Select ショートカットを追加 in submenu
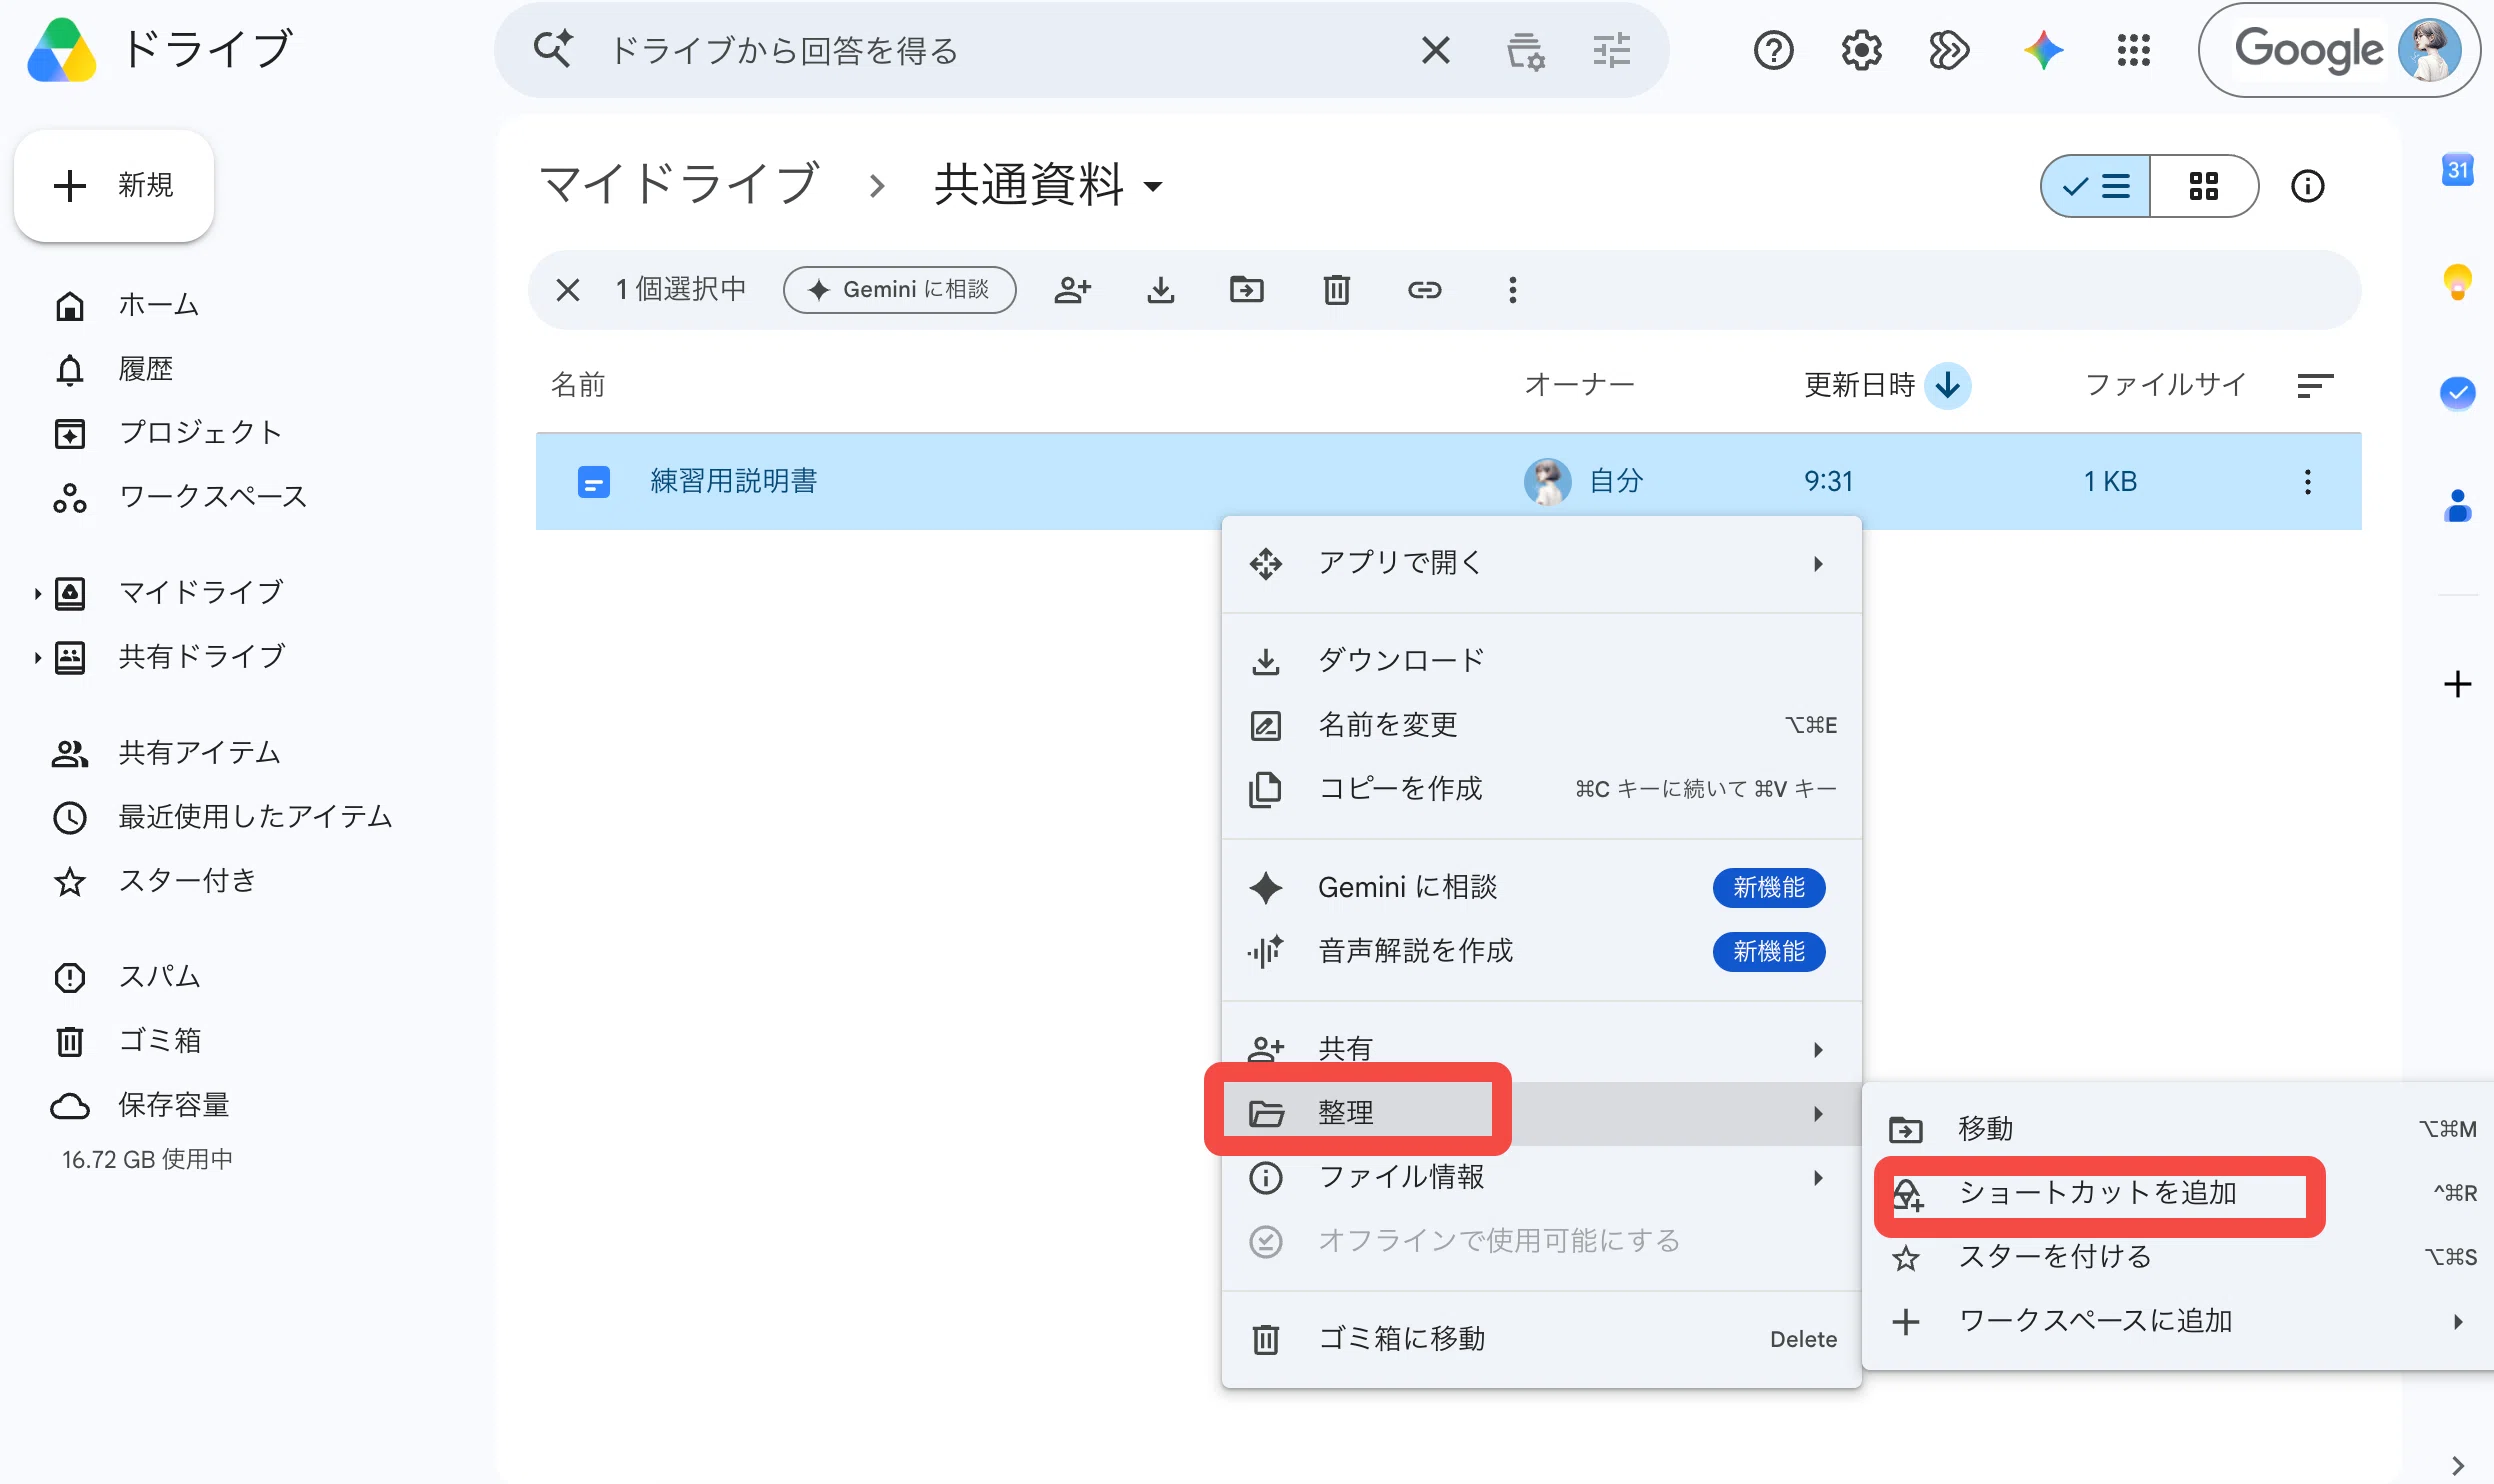 [2176, 1193]
